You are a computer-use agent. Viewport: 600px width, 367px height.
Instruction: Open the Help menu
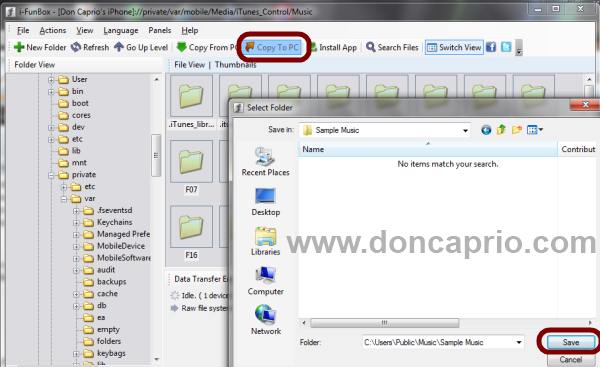[x=190, y=30]
